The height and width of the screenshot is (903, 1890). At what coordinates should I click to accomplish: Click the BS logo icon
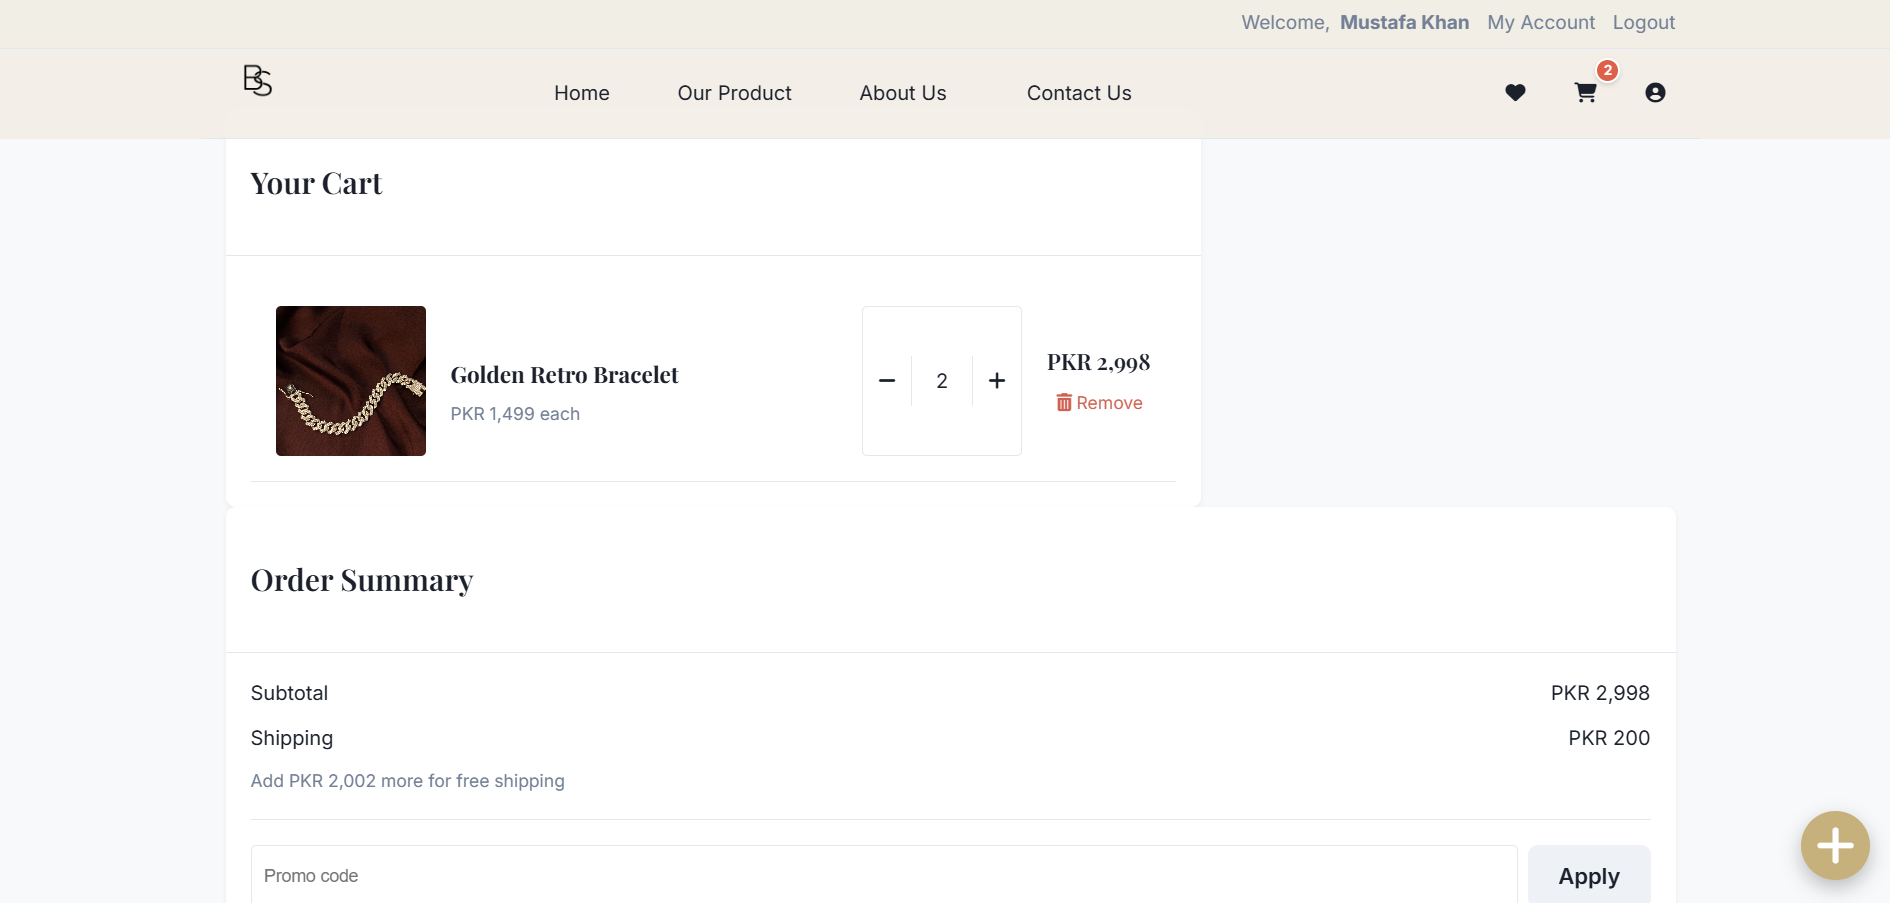tap(257, 80)
